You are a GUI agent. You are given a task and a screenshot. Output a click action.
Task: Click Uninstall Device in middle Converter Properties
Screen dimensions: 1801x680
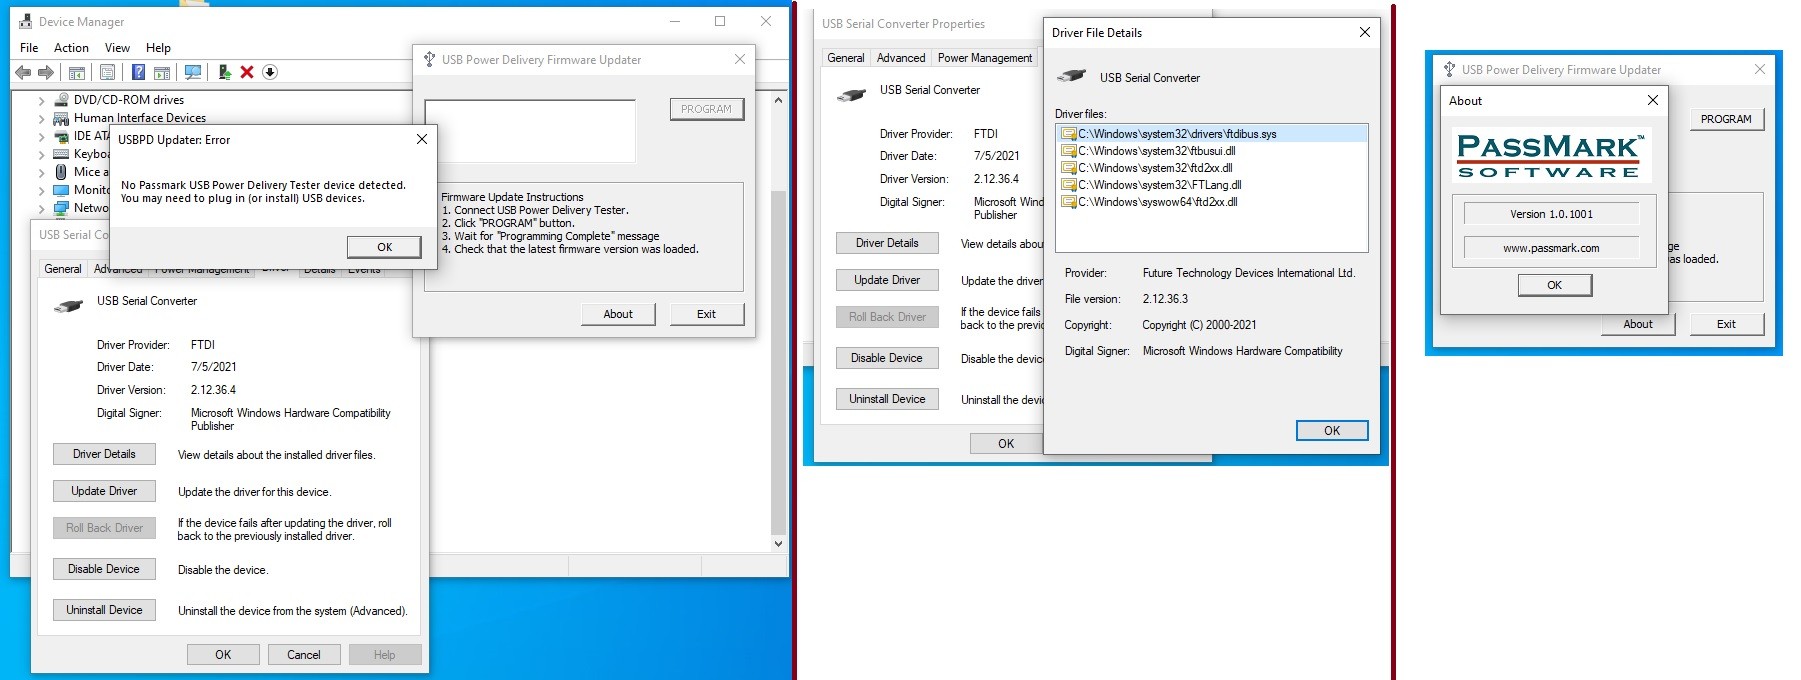(887, 399)
